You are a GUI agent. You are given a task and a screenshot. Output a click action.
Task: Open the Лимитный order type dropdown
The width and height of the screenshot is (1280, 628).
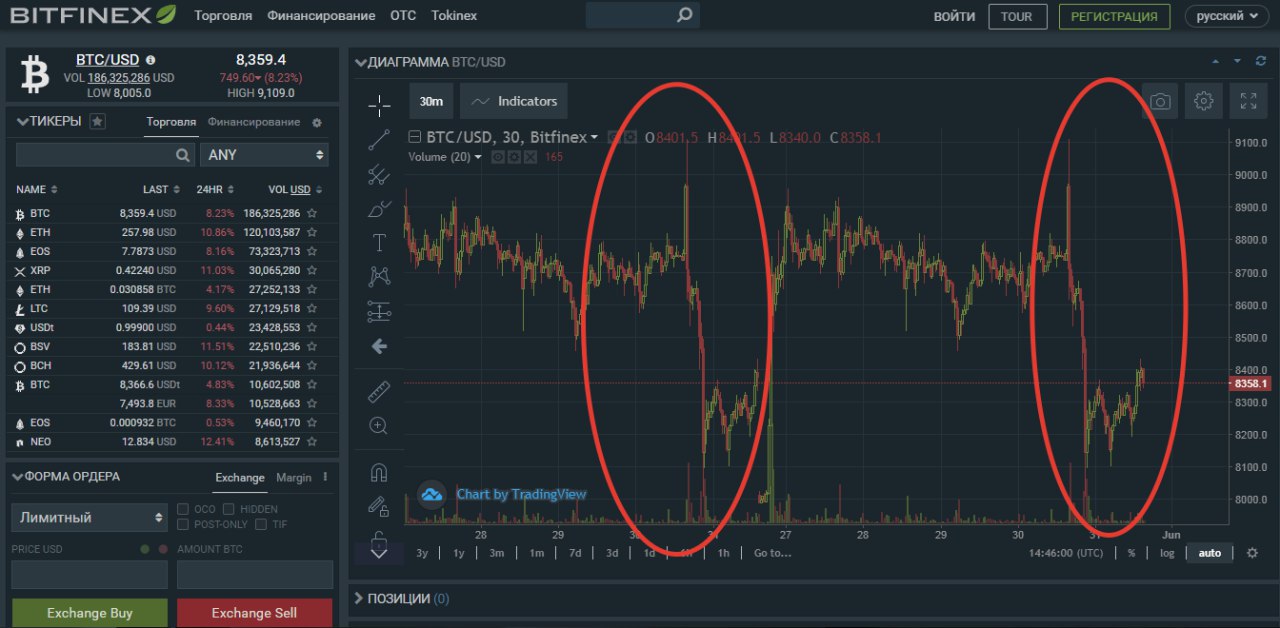tap(89, 517)
